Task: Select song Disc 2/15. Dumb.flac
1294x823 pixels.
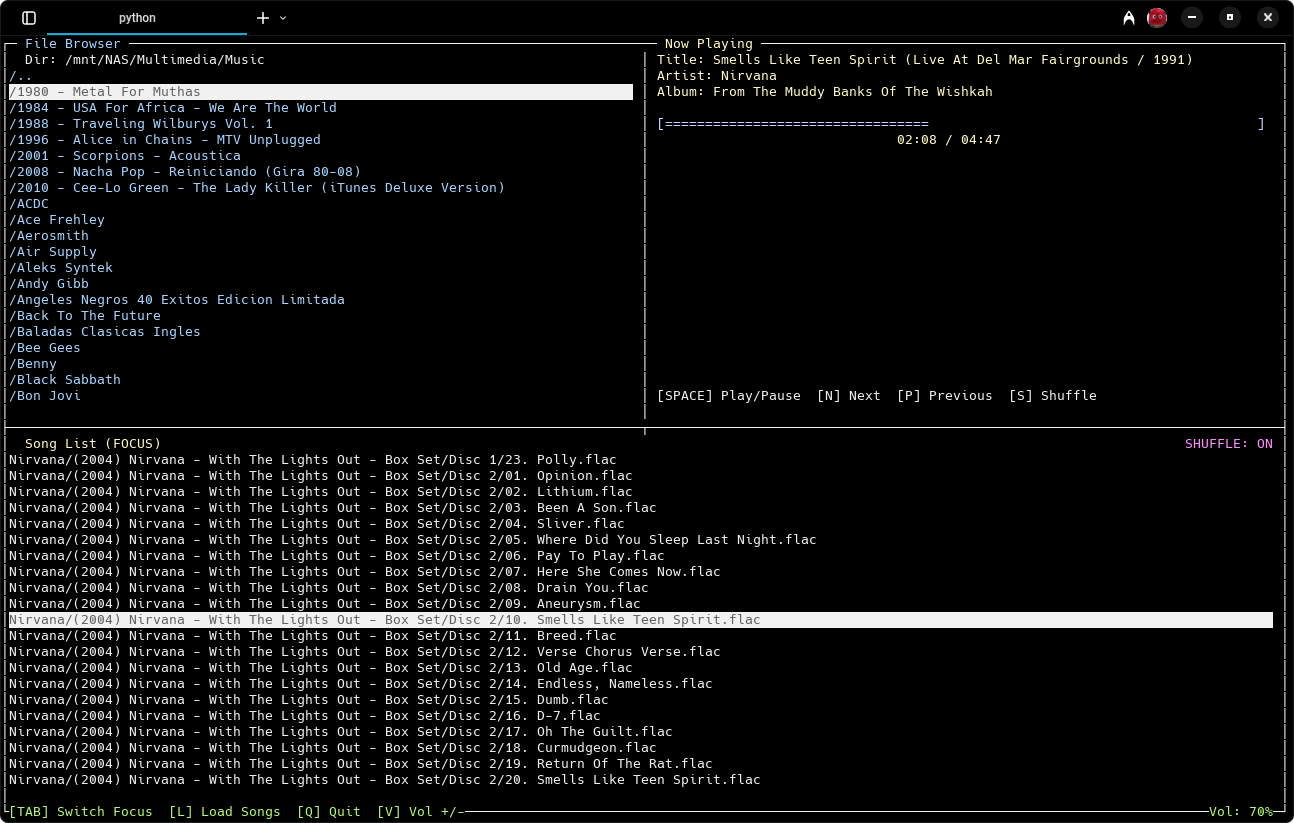Action: (309, 700)
